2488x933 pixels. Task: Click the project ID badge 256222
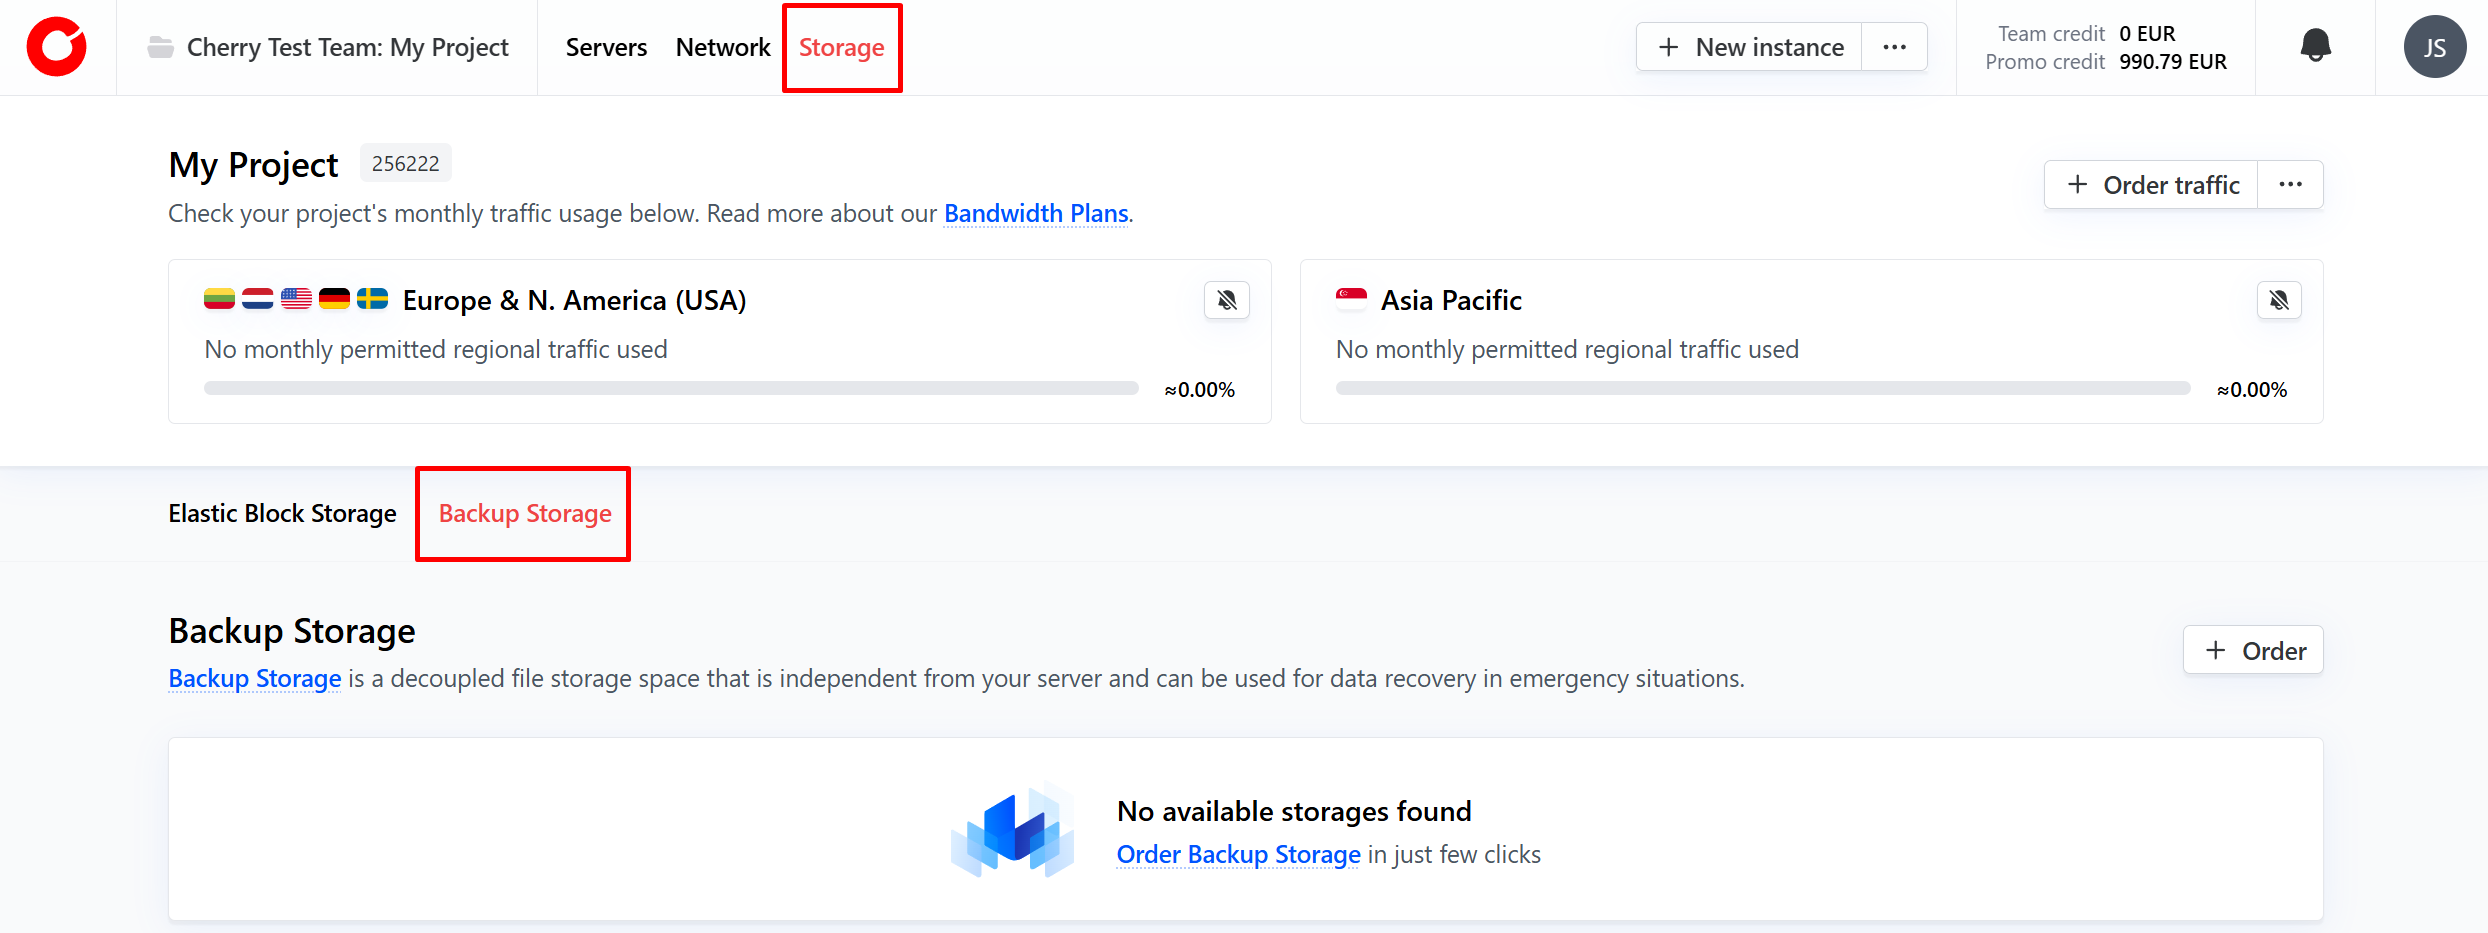(x=405, y=163)
